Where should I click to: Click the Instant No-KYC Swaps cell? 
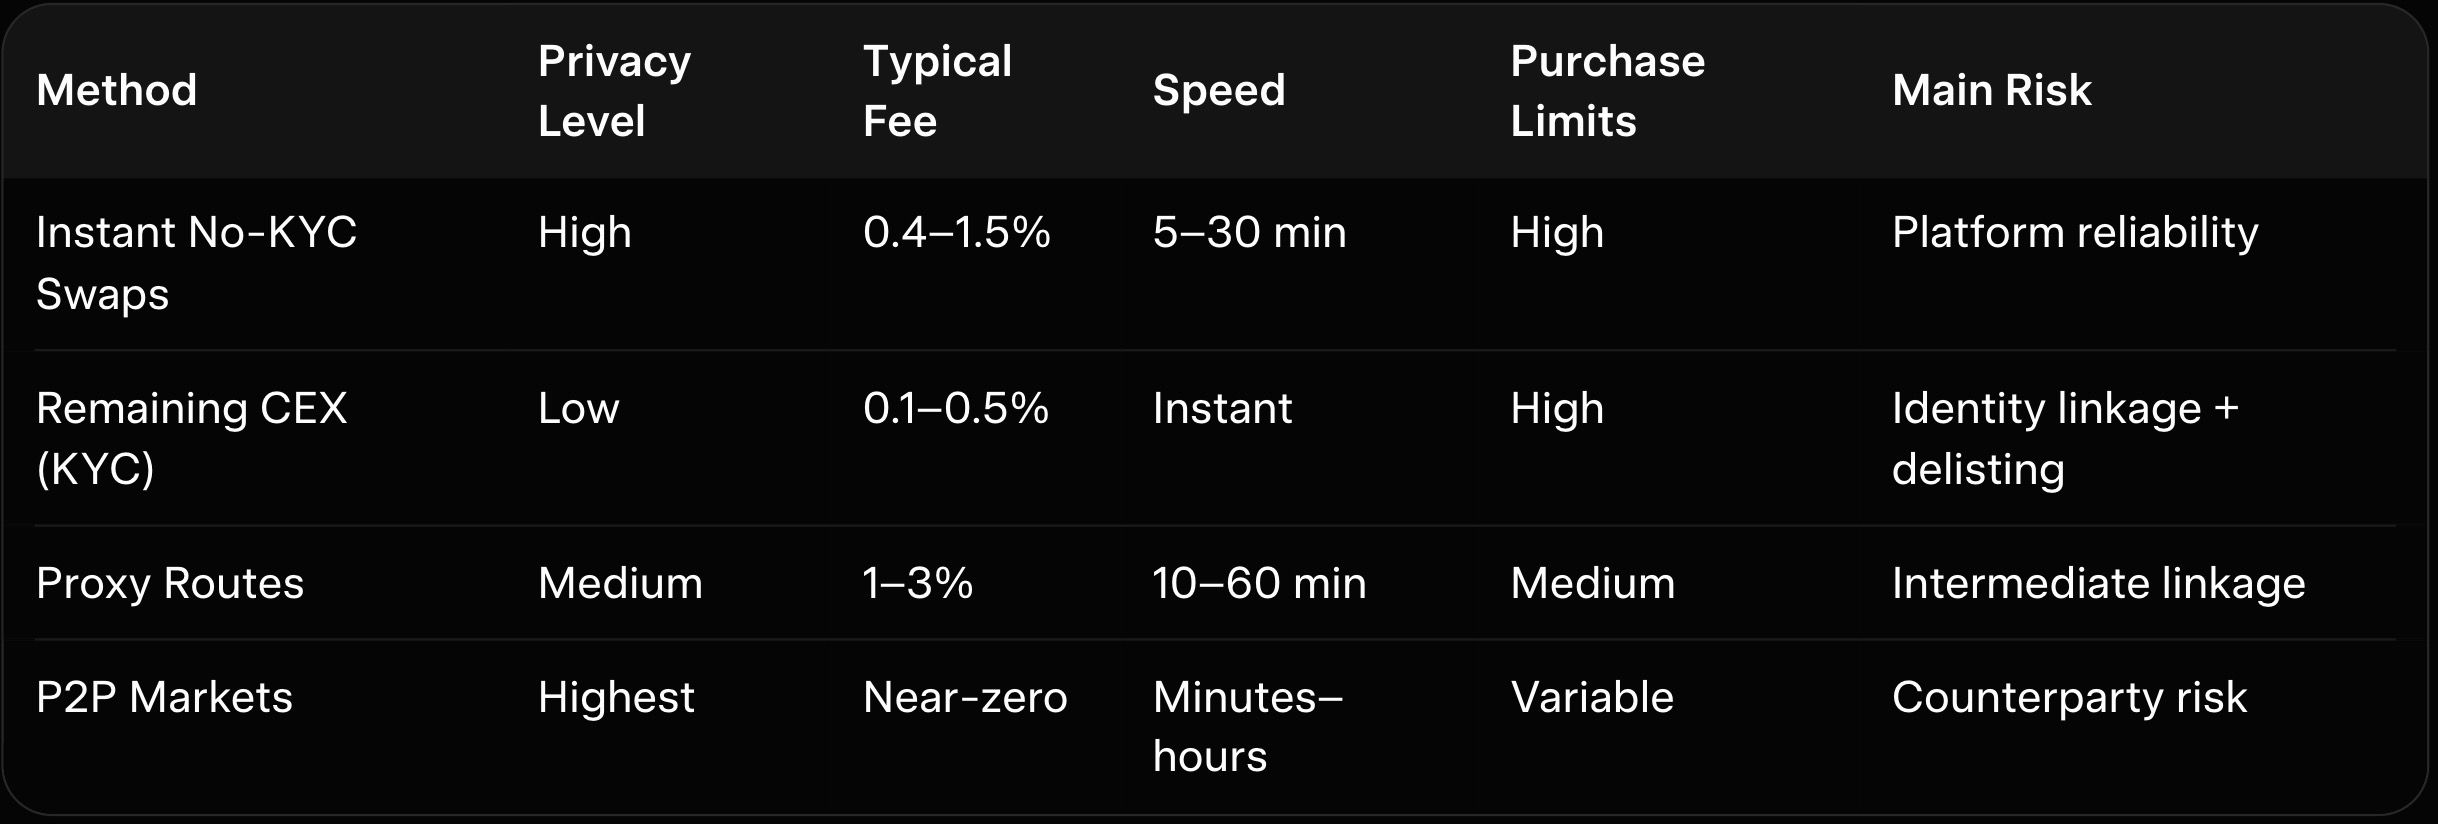(196, 263)
